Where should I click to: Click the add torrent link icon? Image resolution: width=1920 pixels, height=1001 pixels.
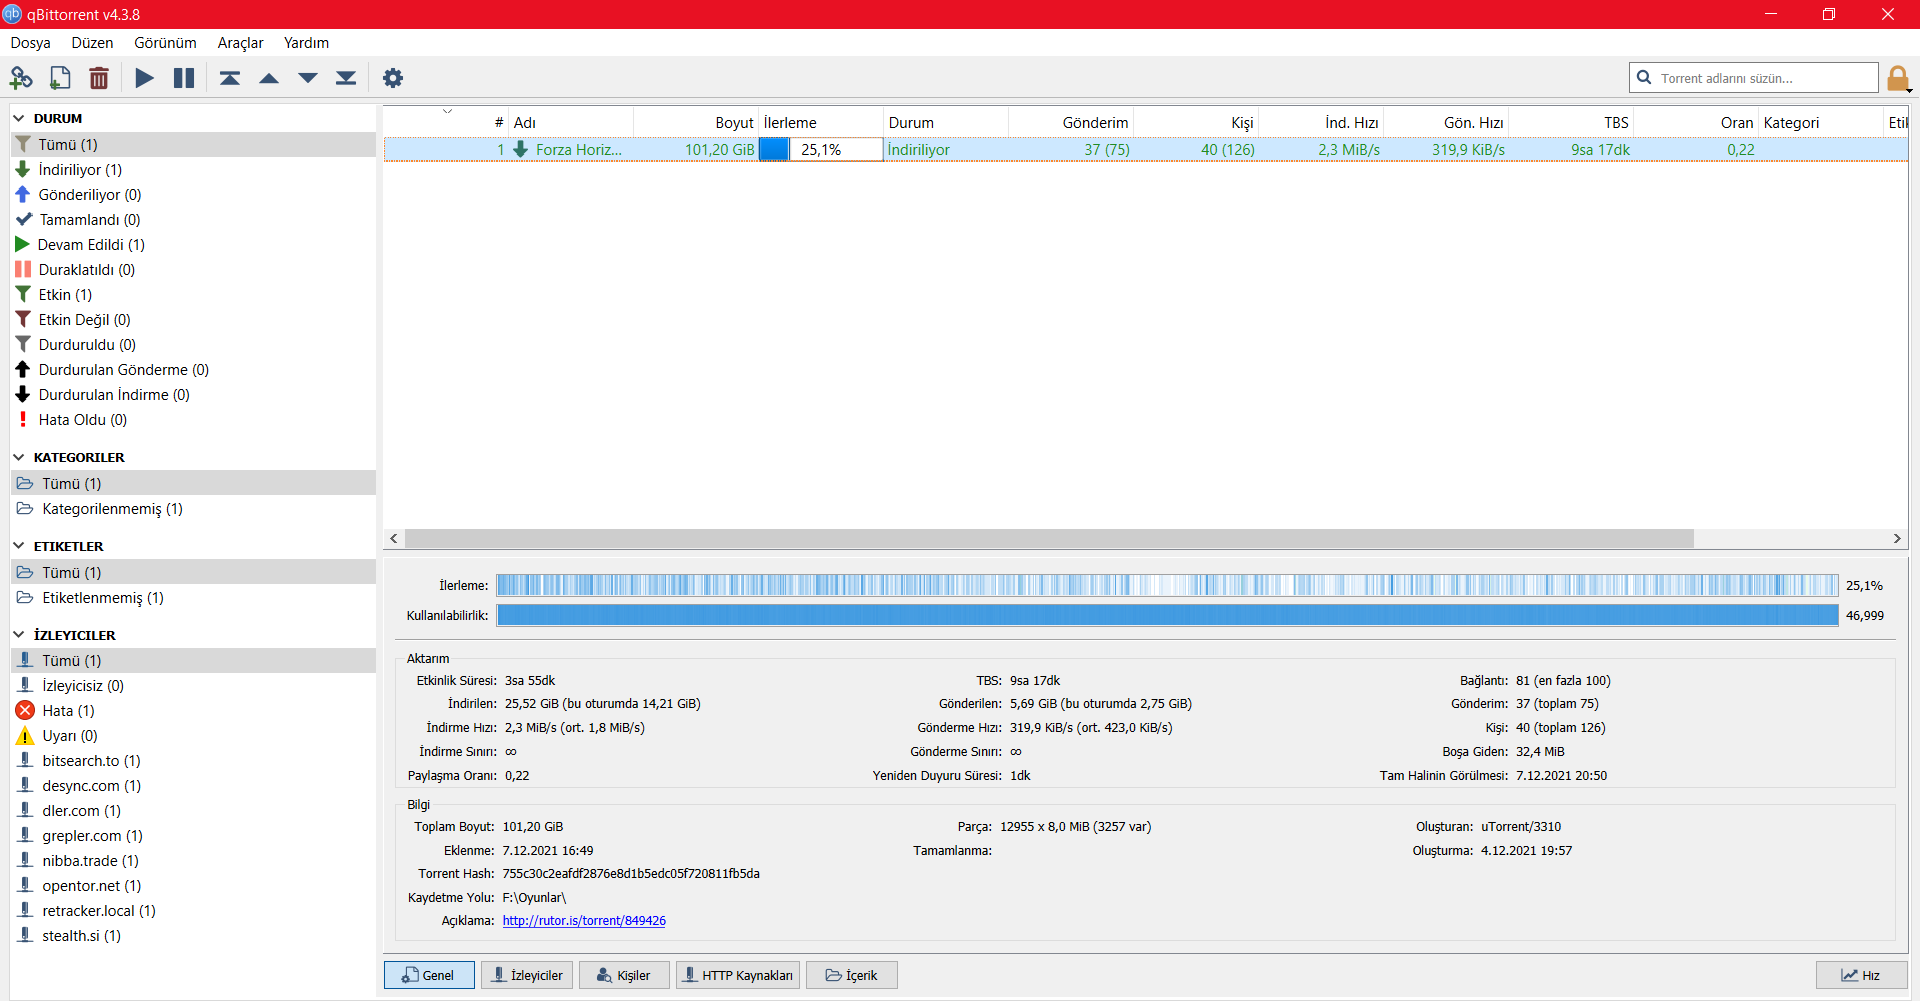click(21, 78)
